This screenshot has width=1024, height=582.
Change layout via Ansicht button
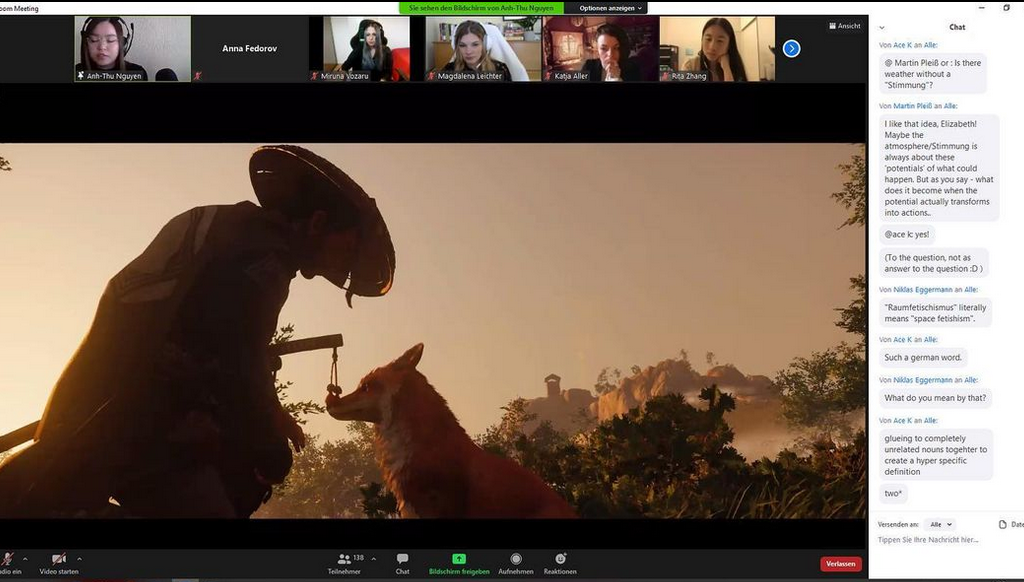(x=845, y=26)
